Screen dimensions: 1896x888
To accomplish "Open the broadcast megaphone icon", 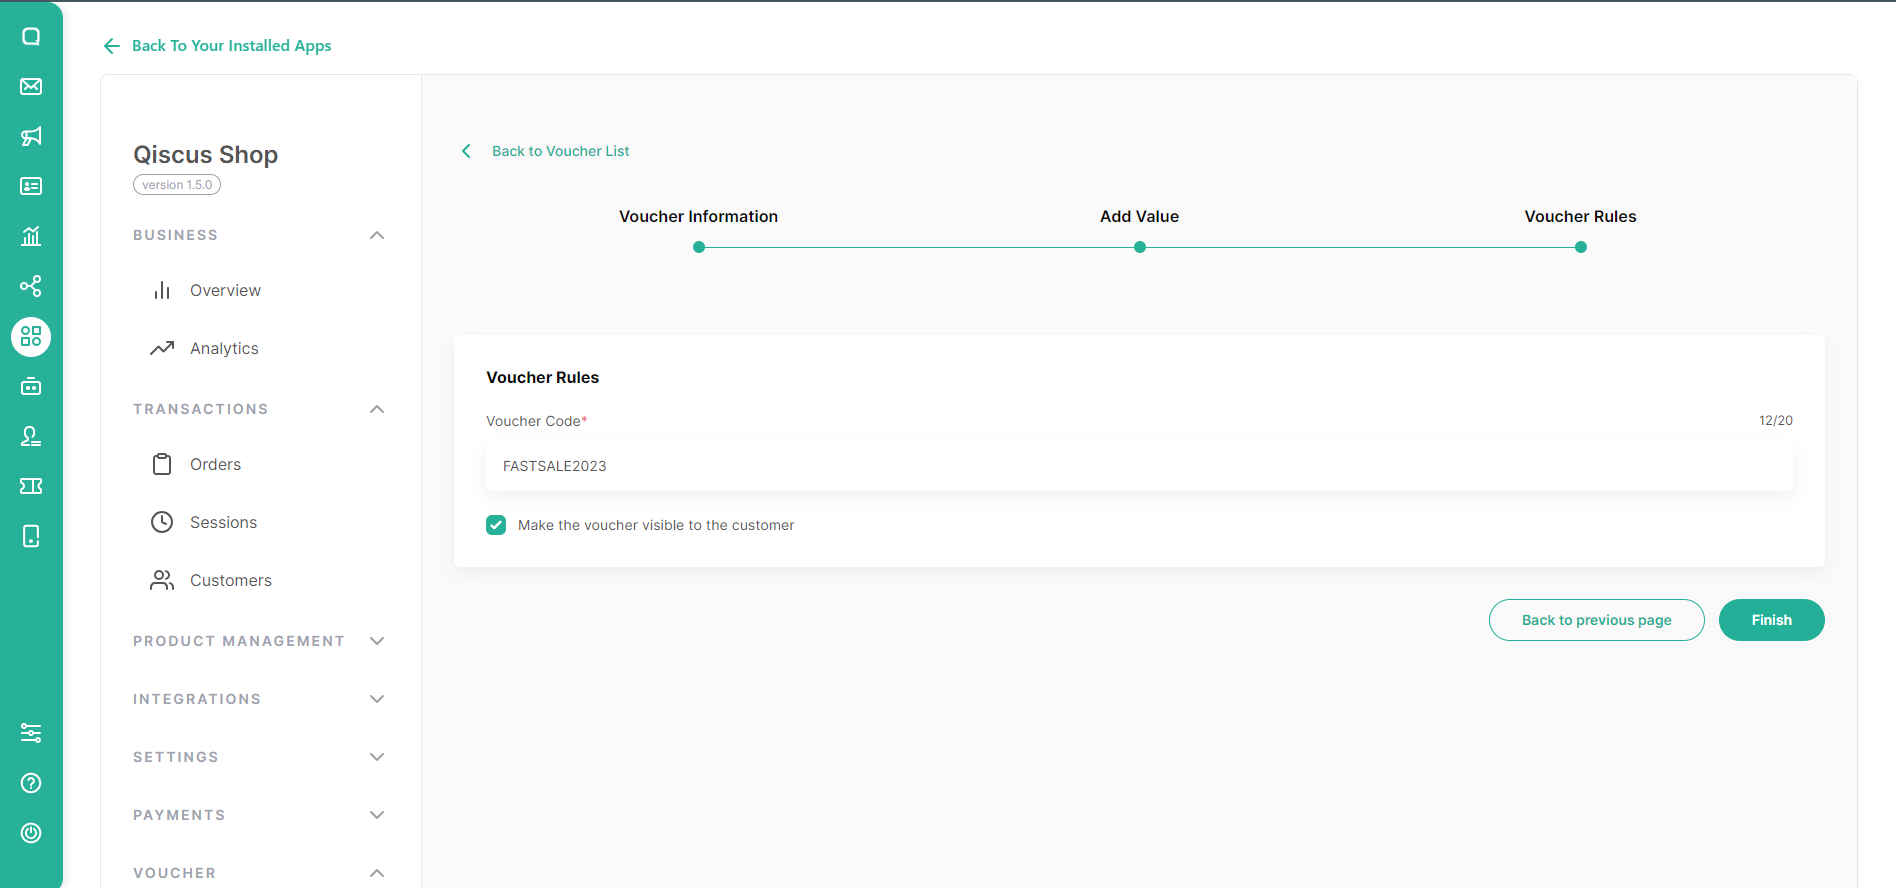I will (31, 136).
